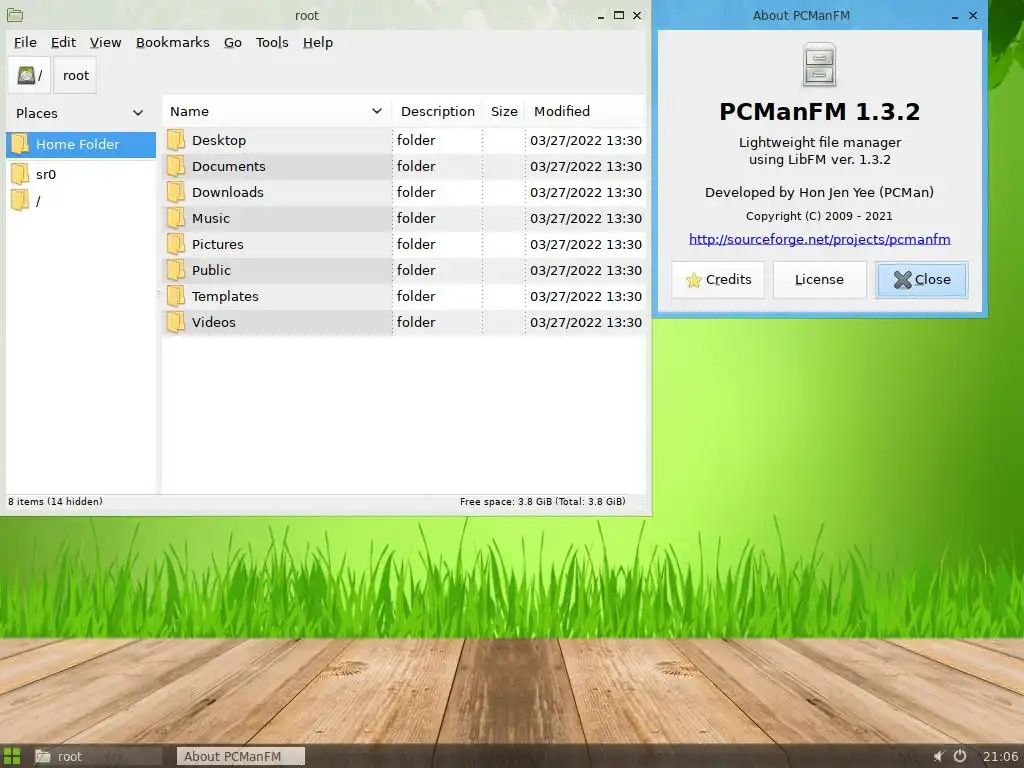The width and height of the screenshot is (1024, 768).
Task: Expand the Places side pane dropdown
Action: tap(138, 113)
